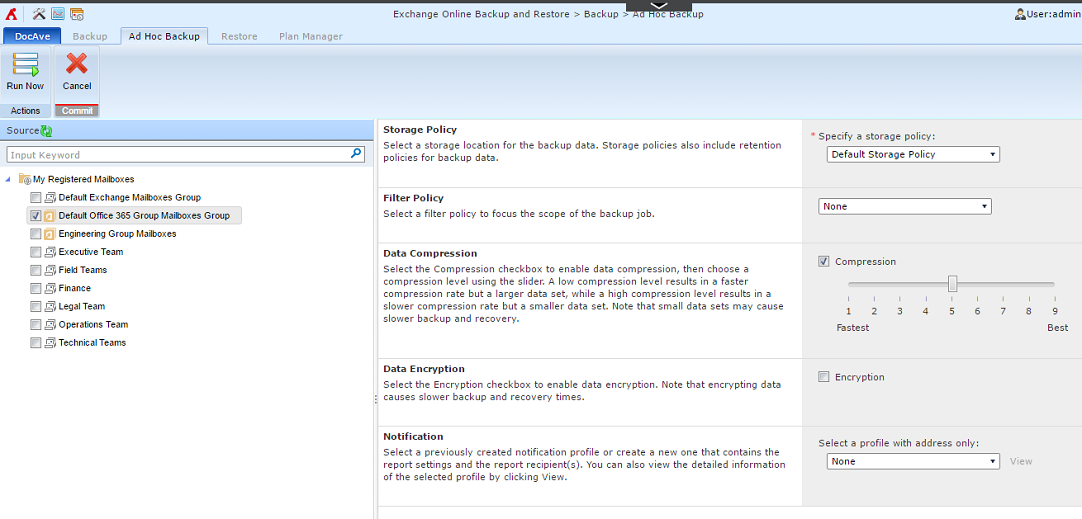Enable the Encryption checkbox
The width and height of the screenshot is (1082, 519).
point(823,377)
